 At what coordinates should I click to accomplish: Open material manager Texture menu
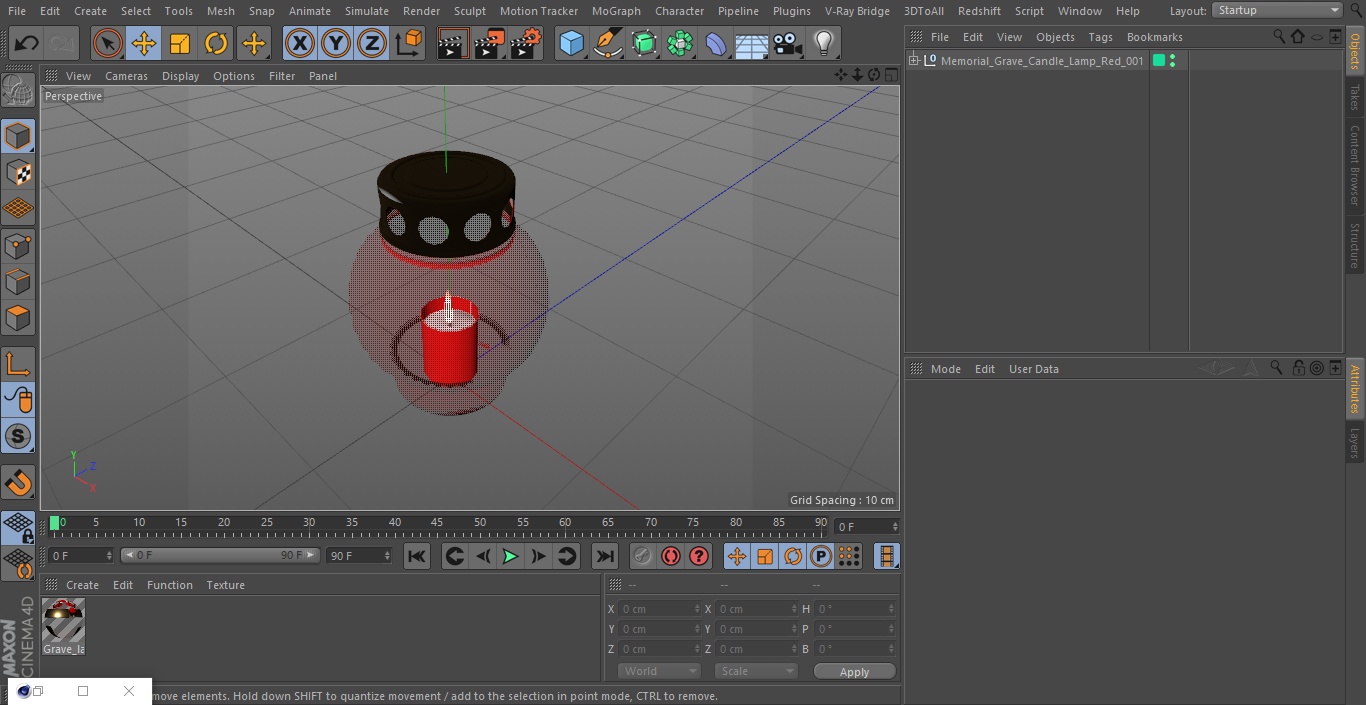[x=225, y=585]
